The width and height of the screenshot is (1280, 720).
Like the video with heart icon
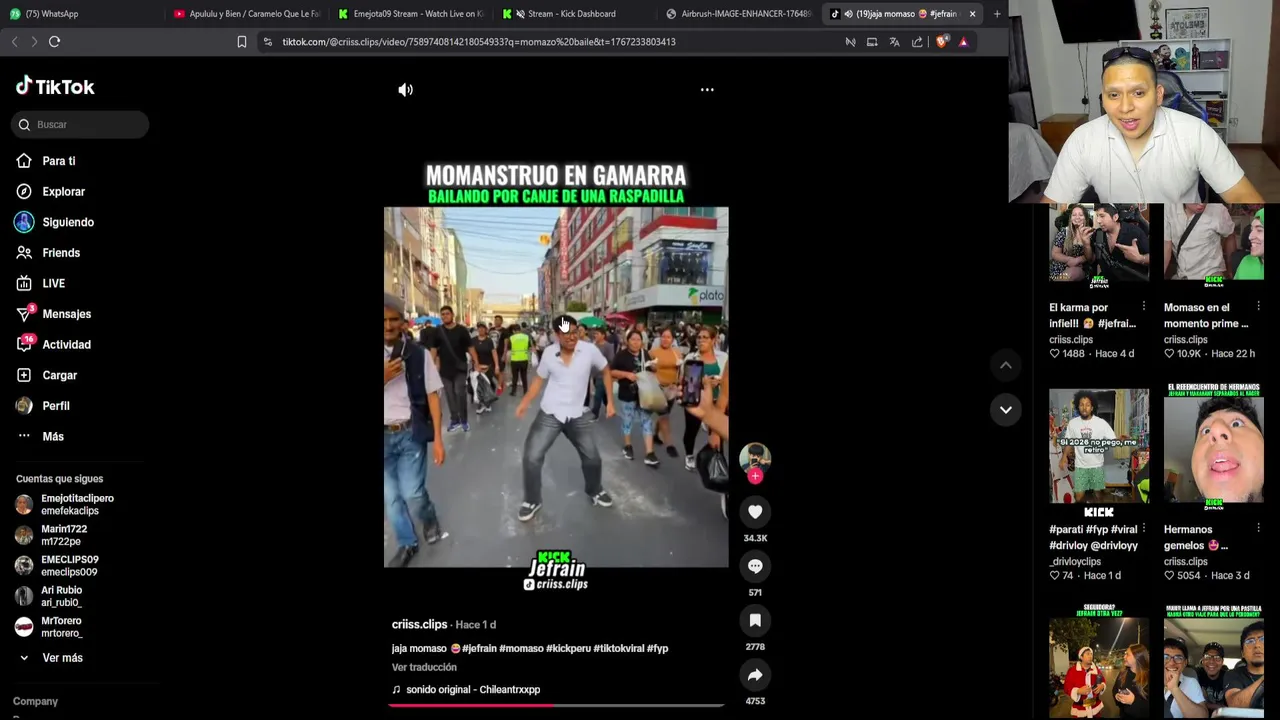tap(755, 512)
